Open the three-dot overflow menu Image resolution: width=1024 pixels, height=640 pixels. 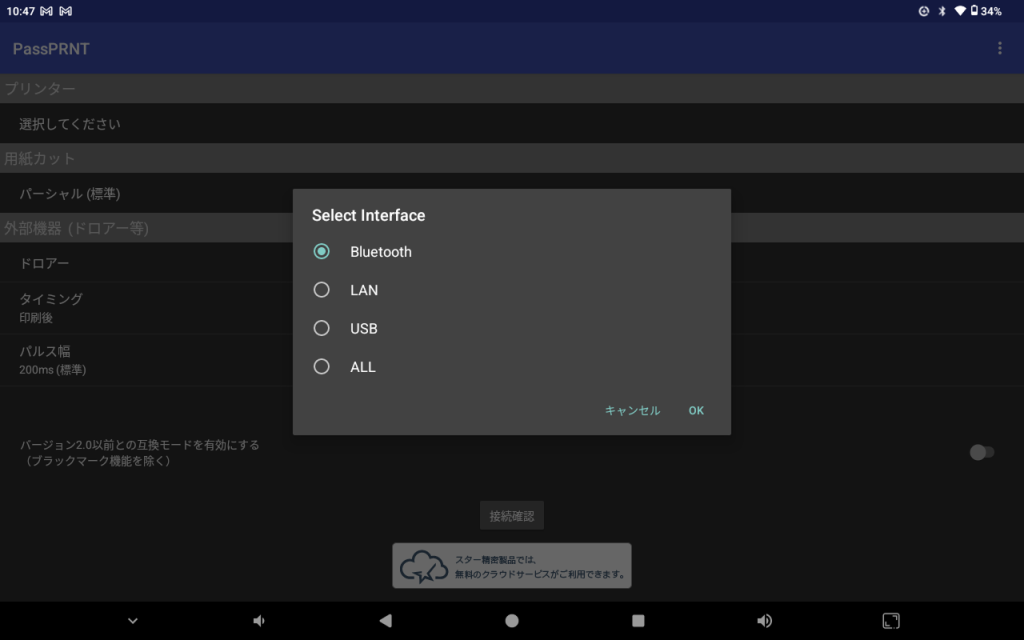999,48
